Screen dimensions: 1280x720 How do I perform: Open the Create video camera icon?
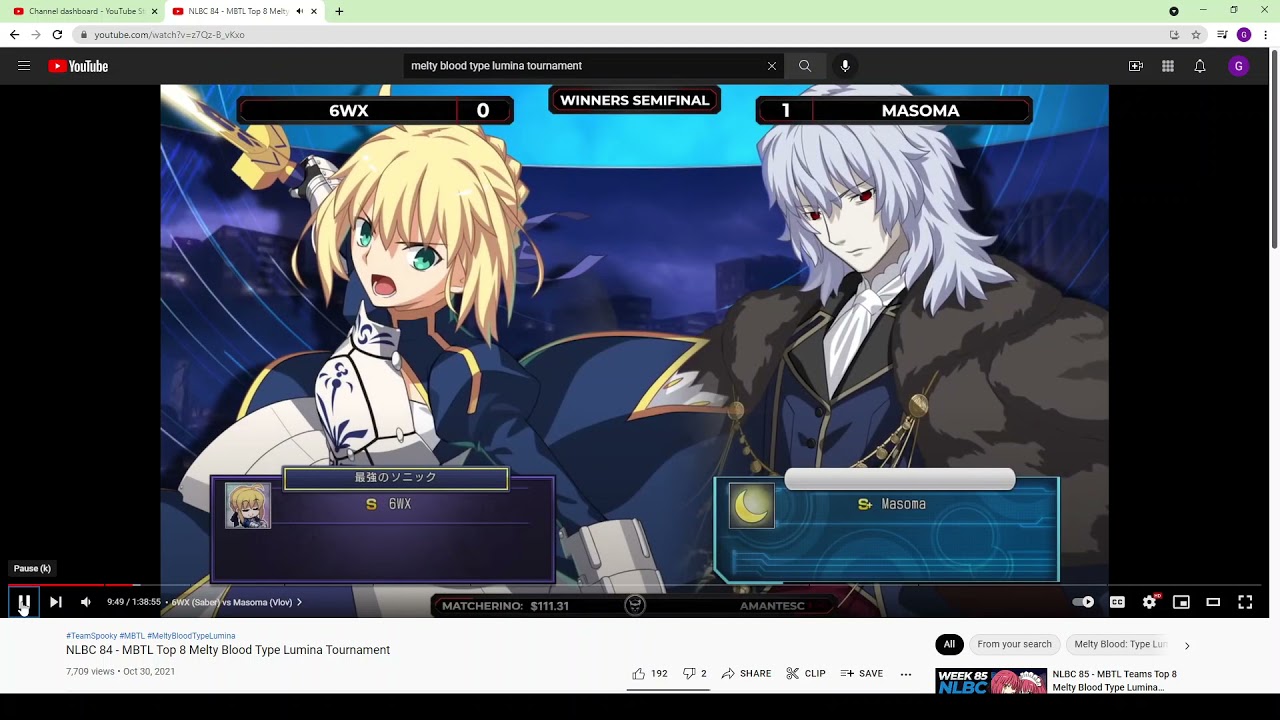point(1136,66)
